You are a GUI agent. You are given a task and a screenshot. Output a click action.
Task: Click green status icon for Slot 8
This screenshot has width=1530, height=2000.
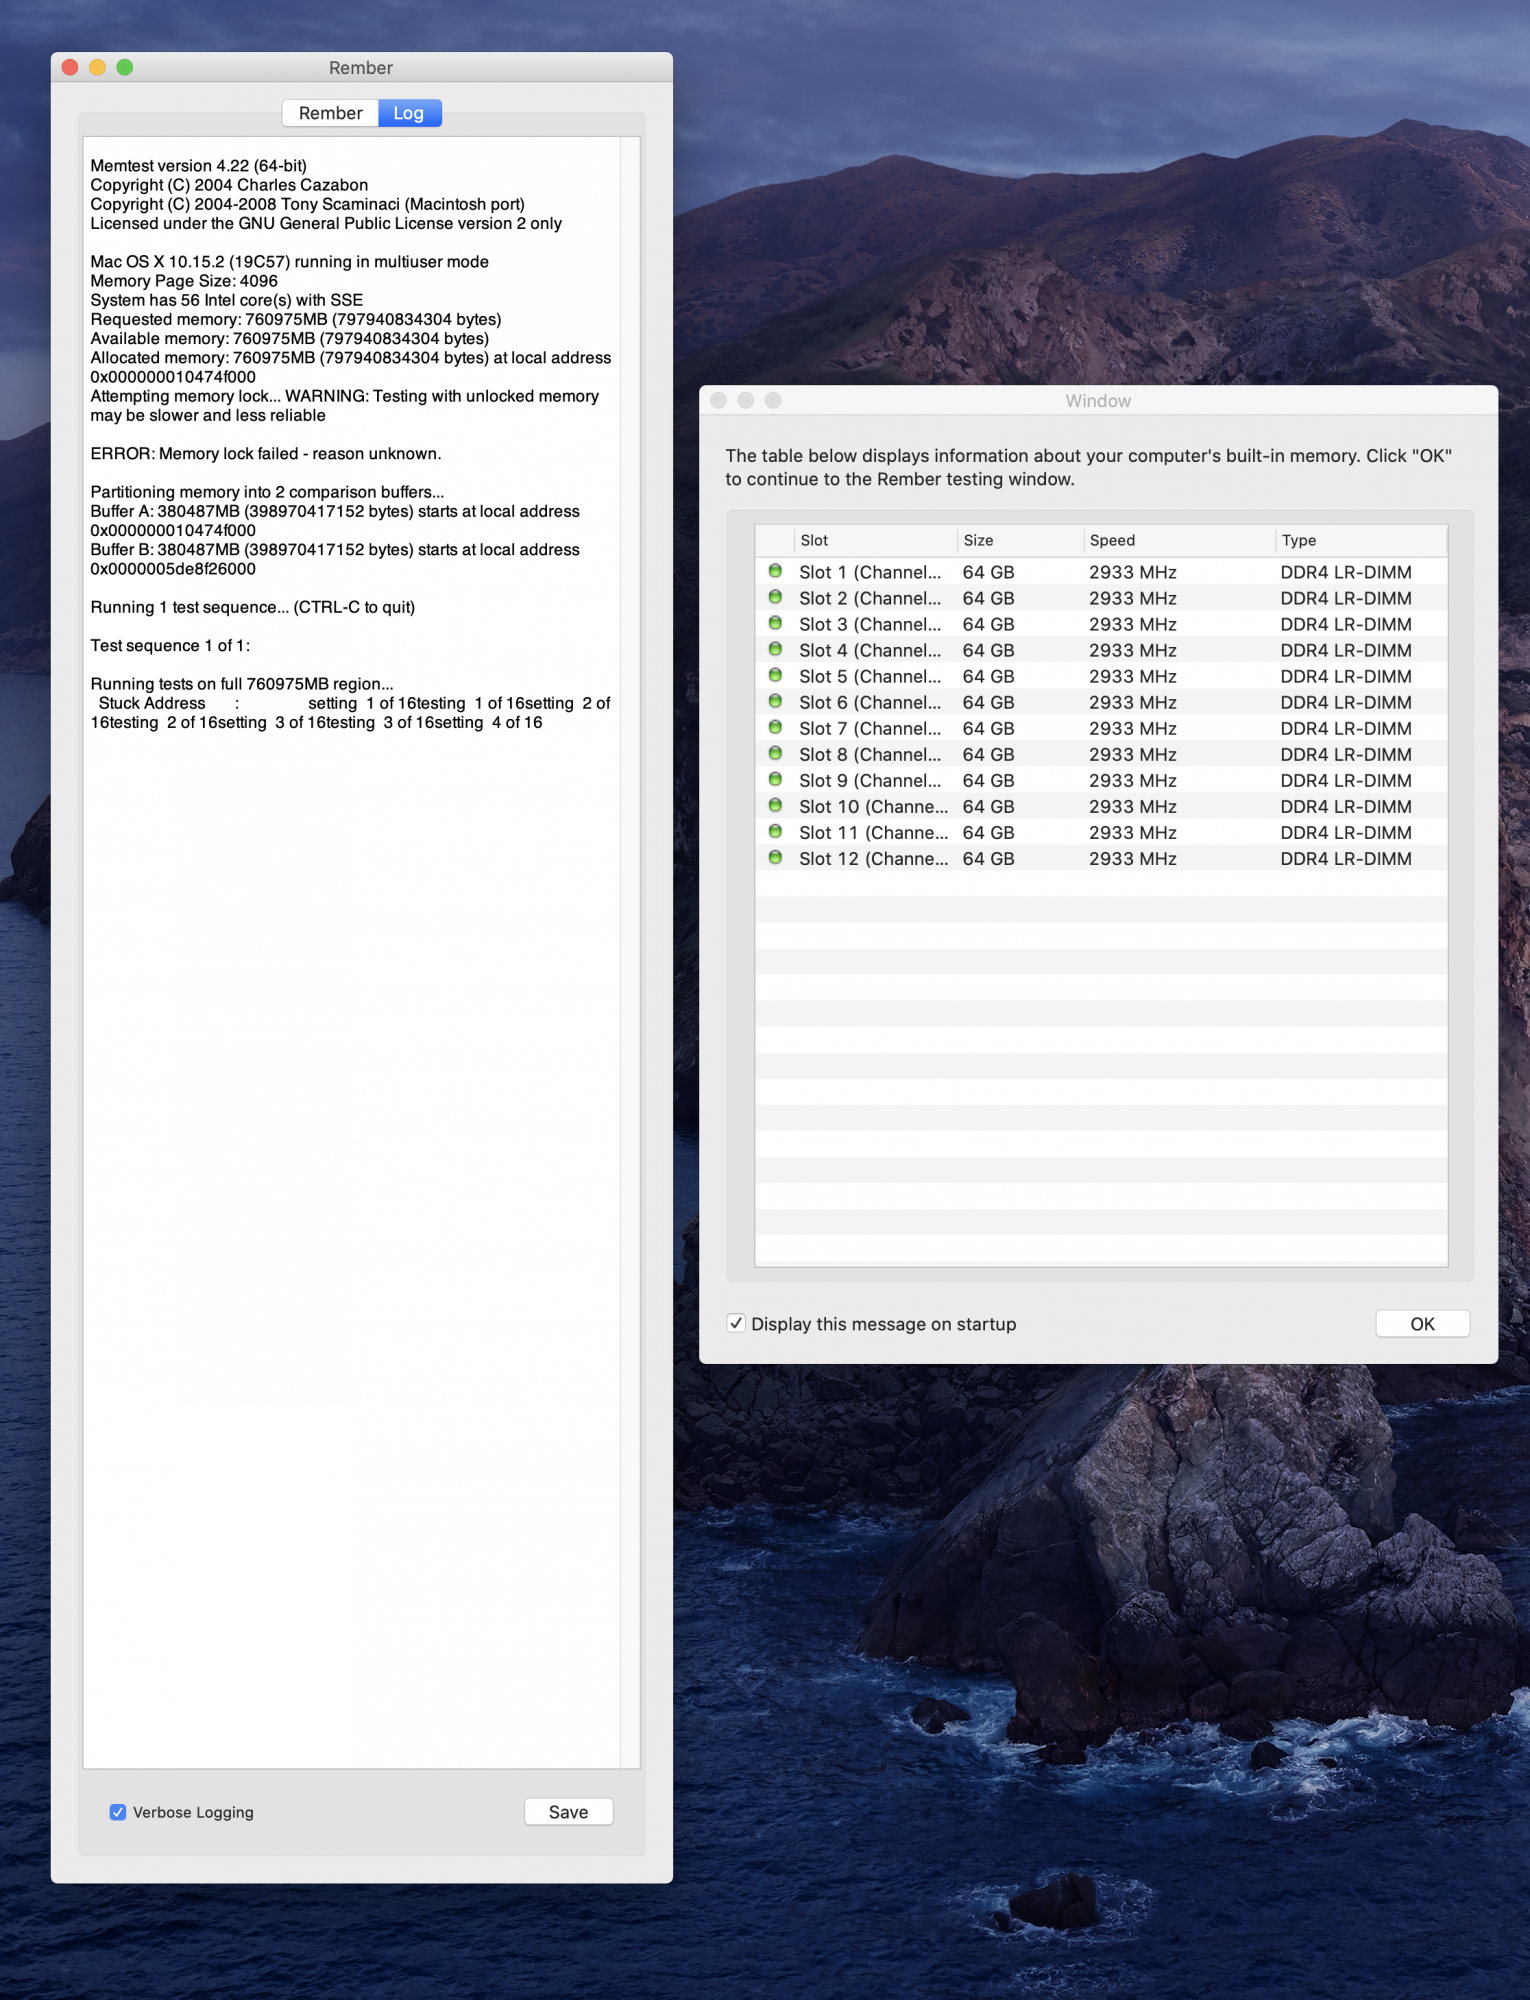pos(775,753)
